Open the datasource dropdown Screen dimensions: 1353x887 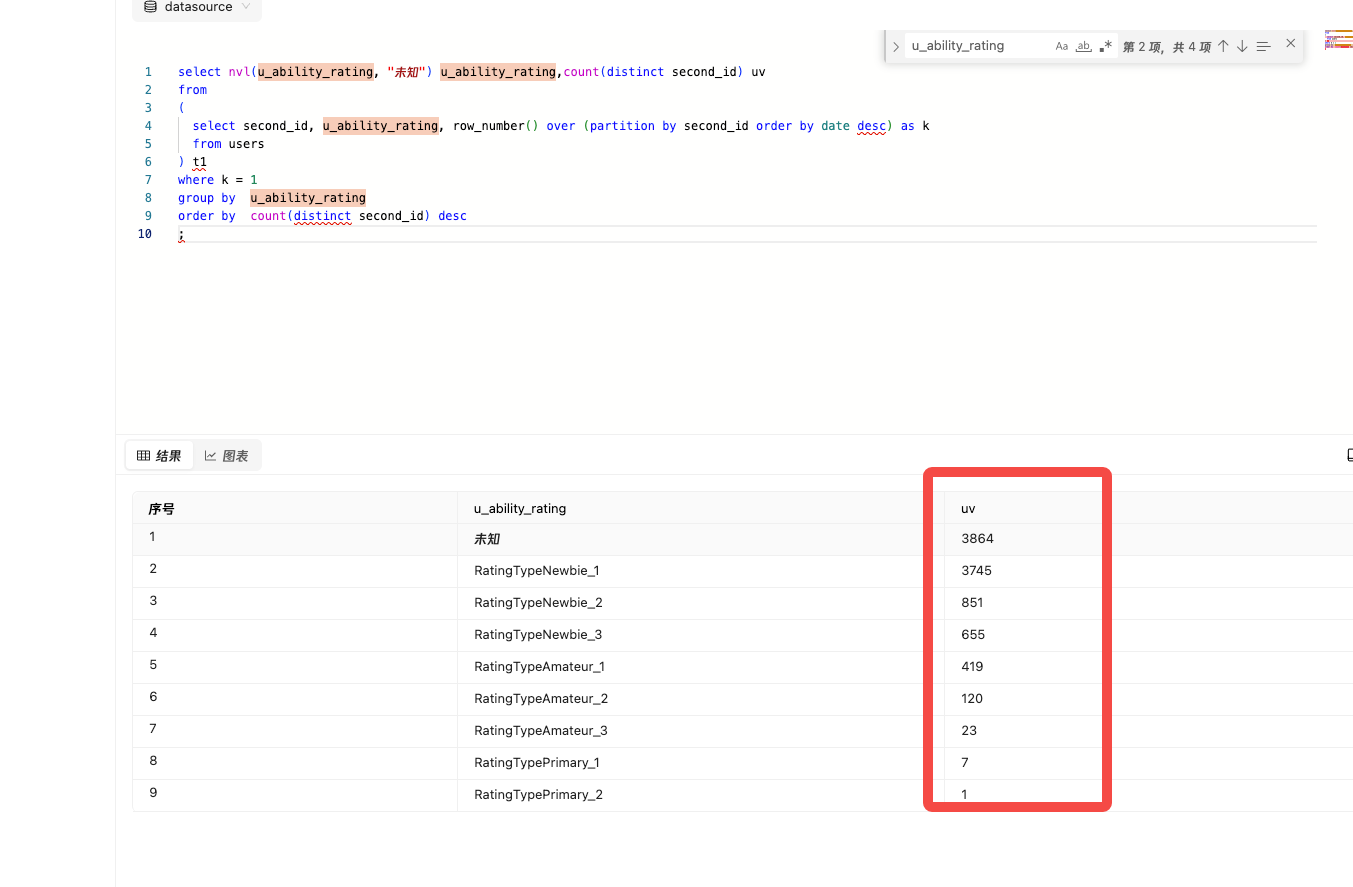[197, 7]
